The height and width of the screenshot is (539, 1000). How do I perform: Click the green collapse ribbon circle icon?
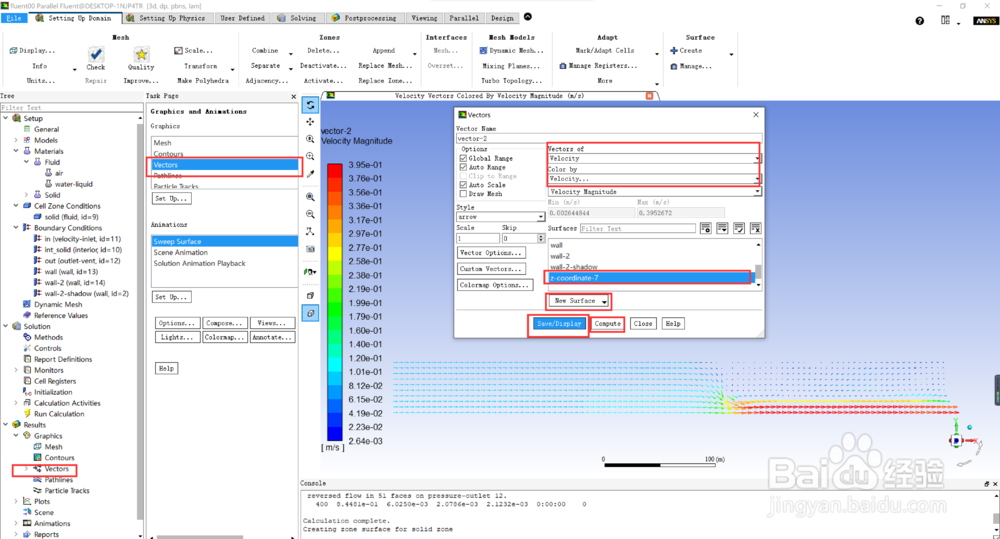527,17
